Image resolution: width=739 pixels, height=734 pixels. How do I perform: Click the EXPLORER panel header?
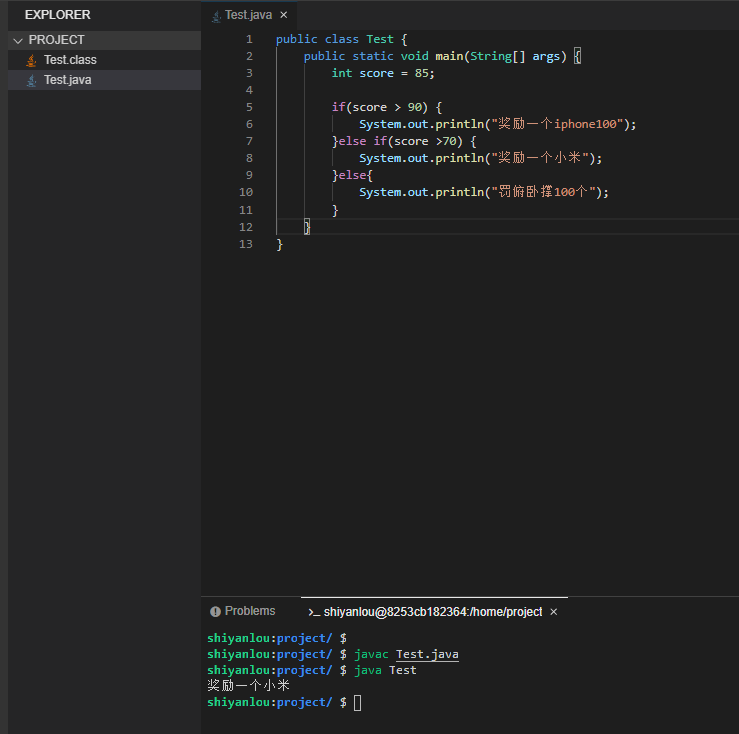click(x=57, y=15)
